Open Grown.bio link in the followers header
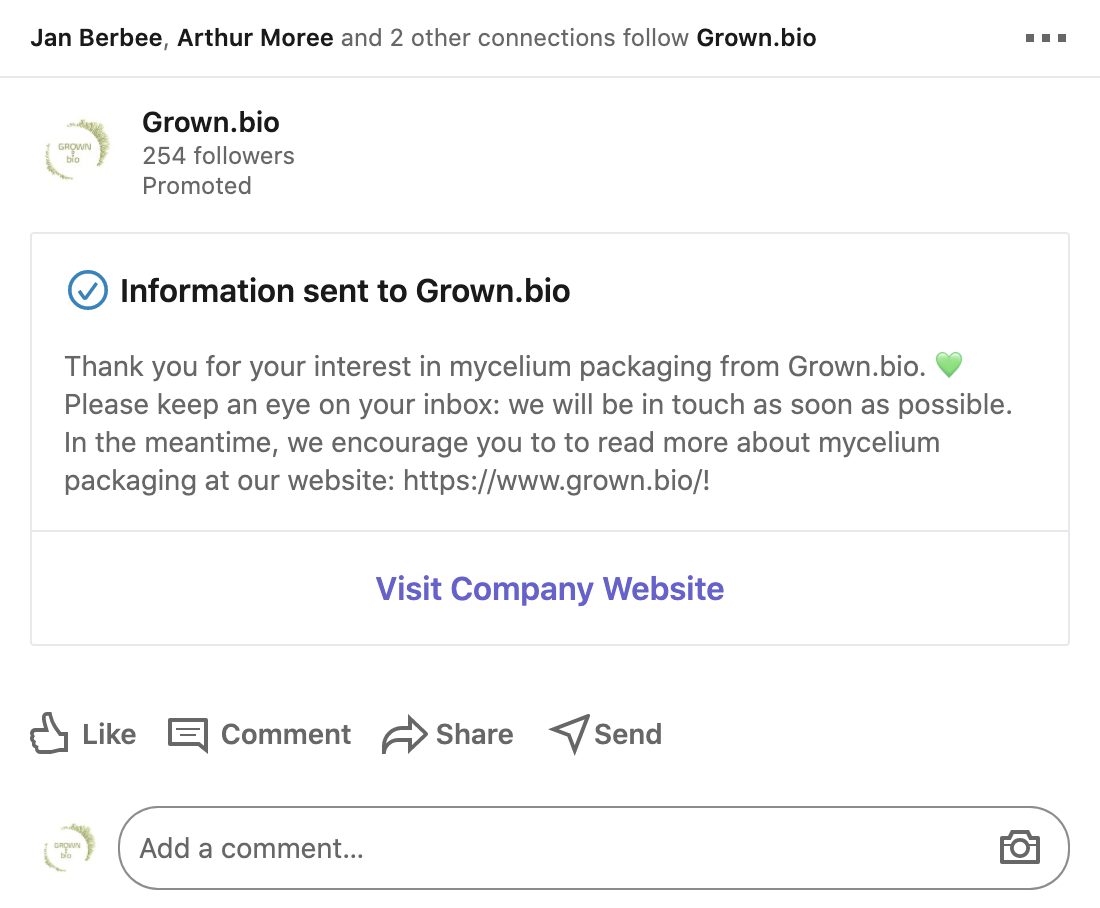The width and height of the screenshot is (1100, 908). pos(756,38)
